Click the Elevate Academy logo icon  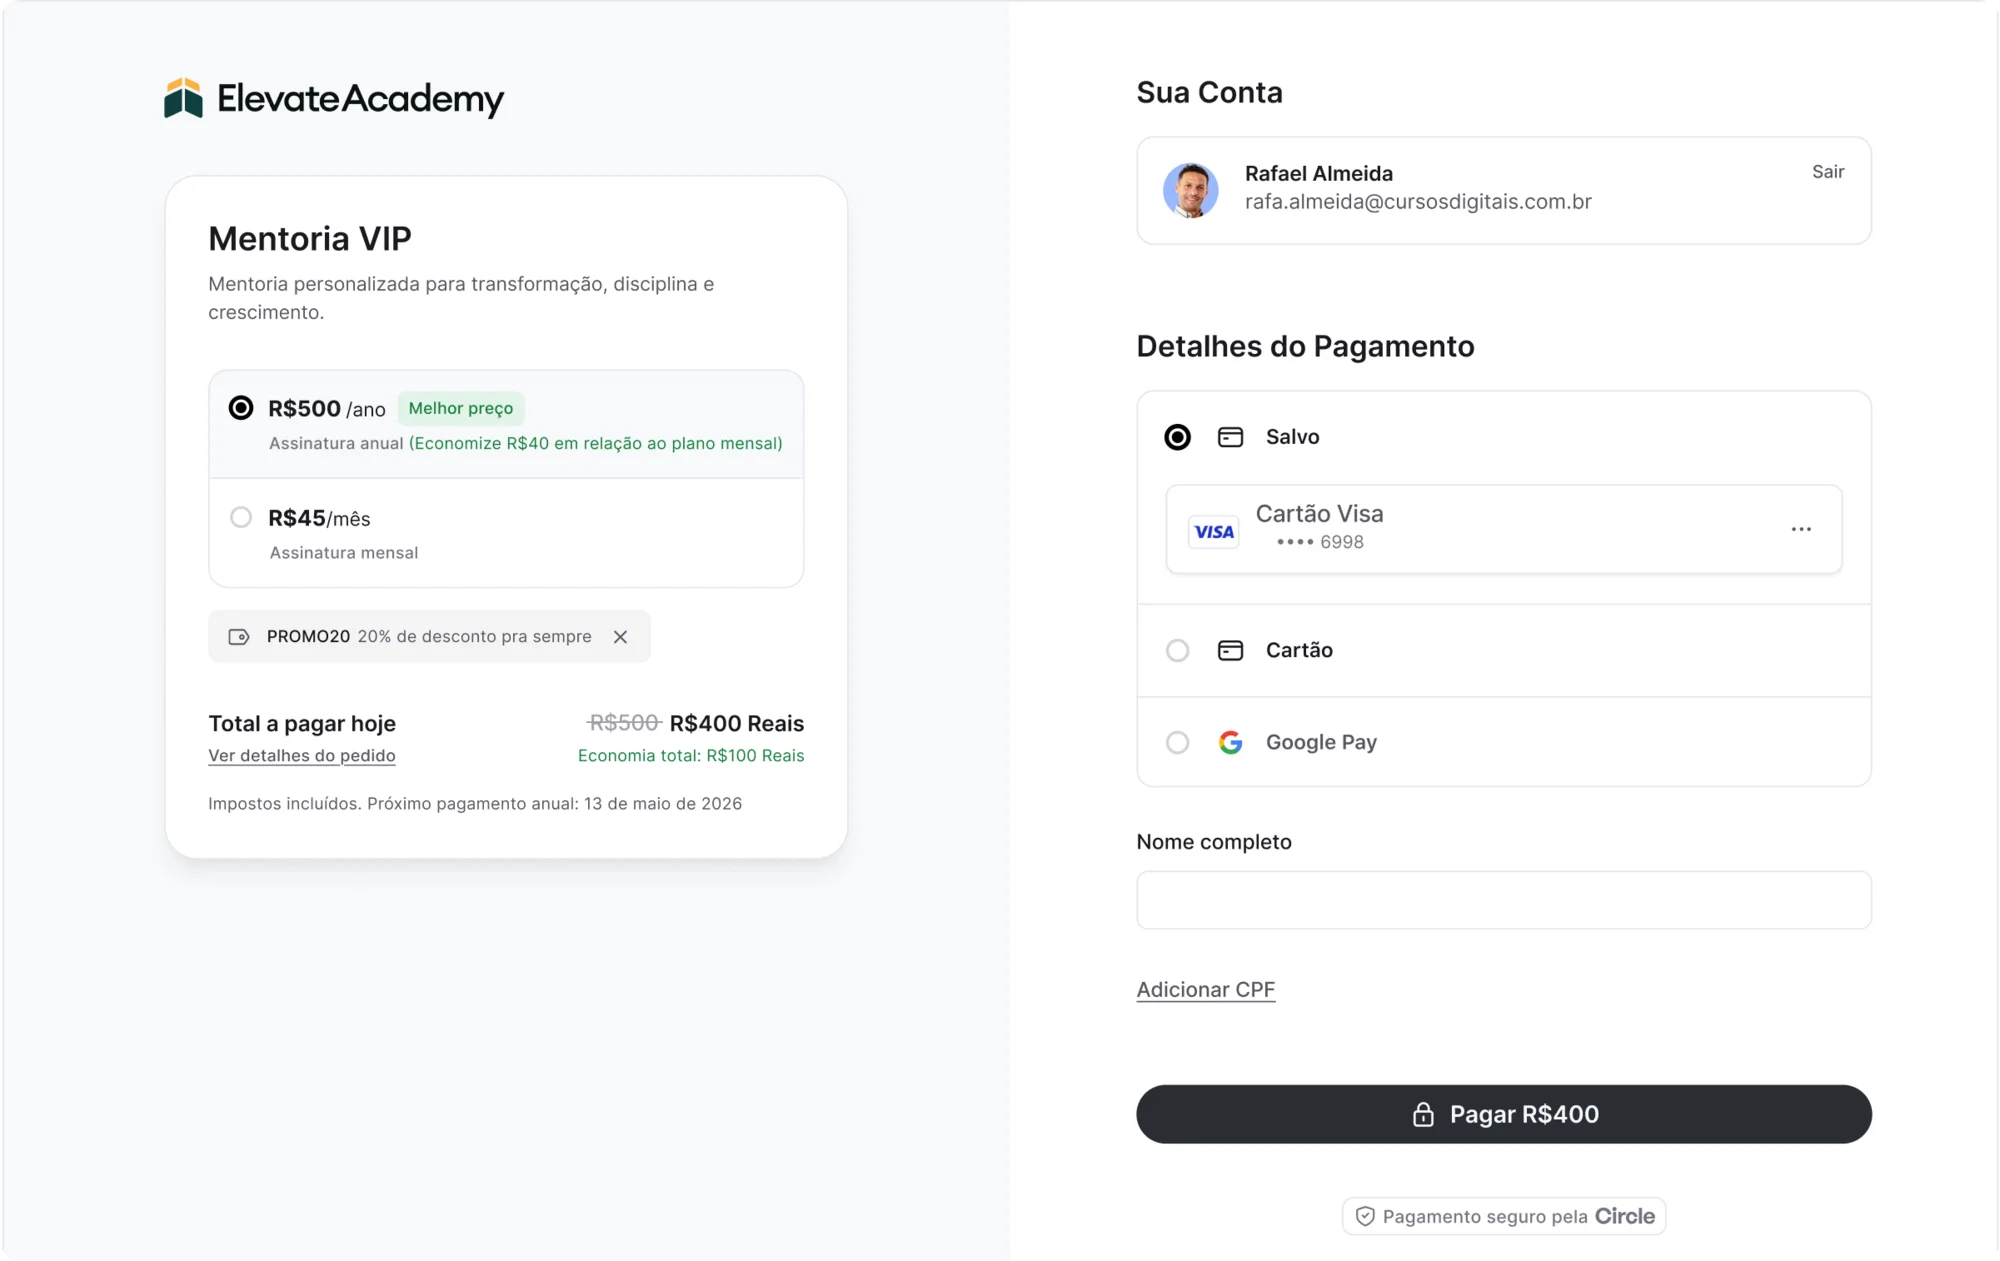coord(183,98)
